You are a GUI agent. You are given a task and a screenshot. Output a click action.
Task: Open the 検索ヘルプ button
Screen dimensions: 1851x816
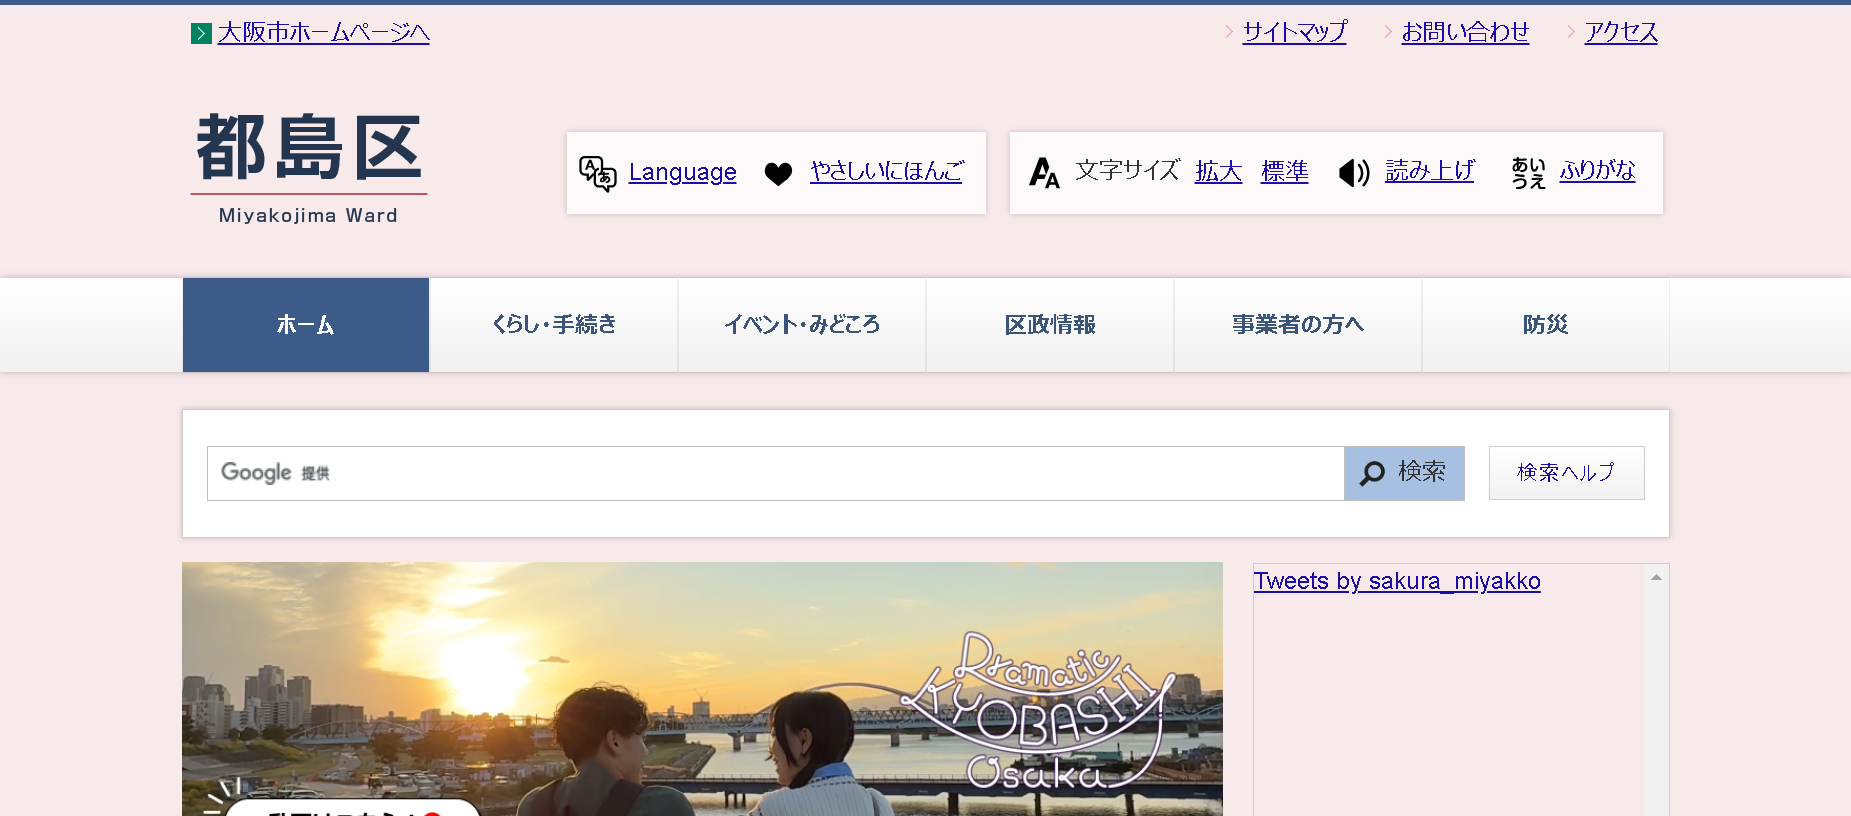click(1566, 473)
